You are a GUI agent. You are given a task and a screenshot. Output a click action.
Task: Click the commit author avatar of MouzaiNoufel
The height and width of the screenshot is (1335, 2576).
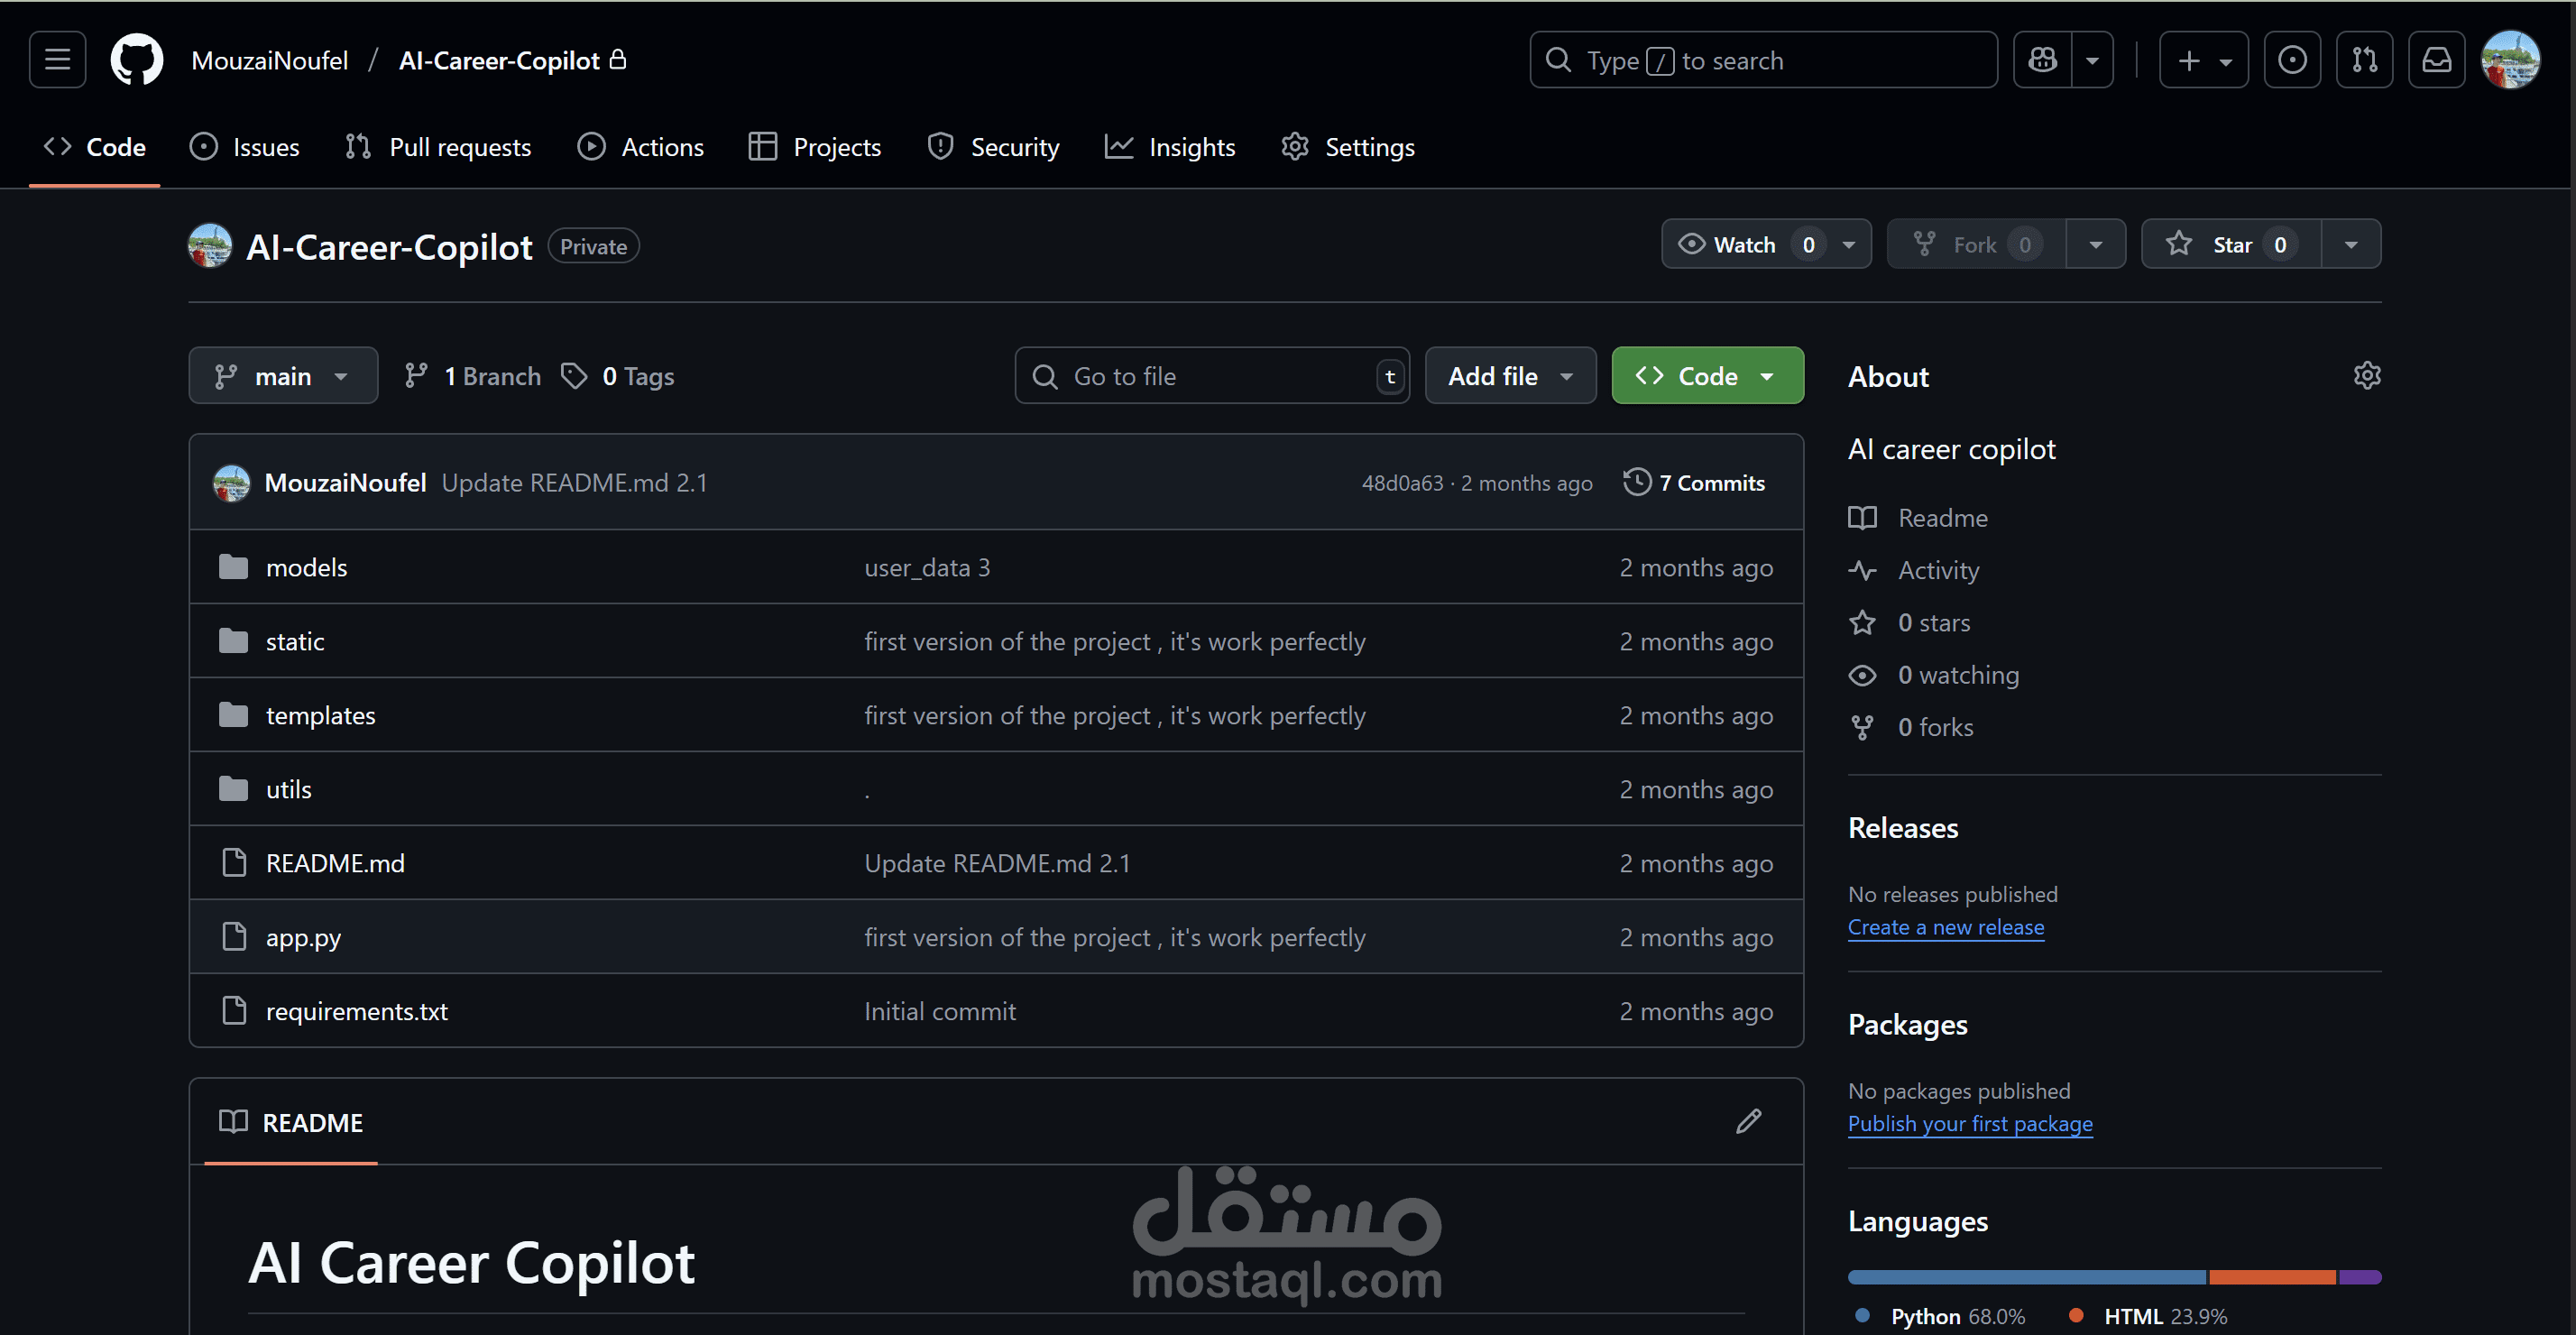[x=231, y=483]
